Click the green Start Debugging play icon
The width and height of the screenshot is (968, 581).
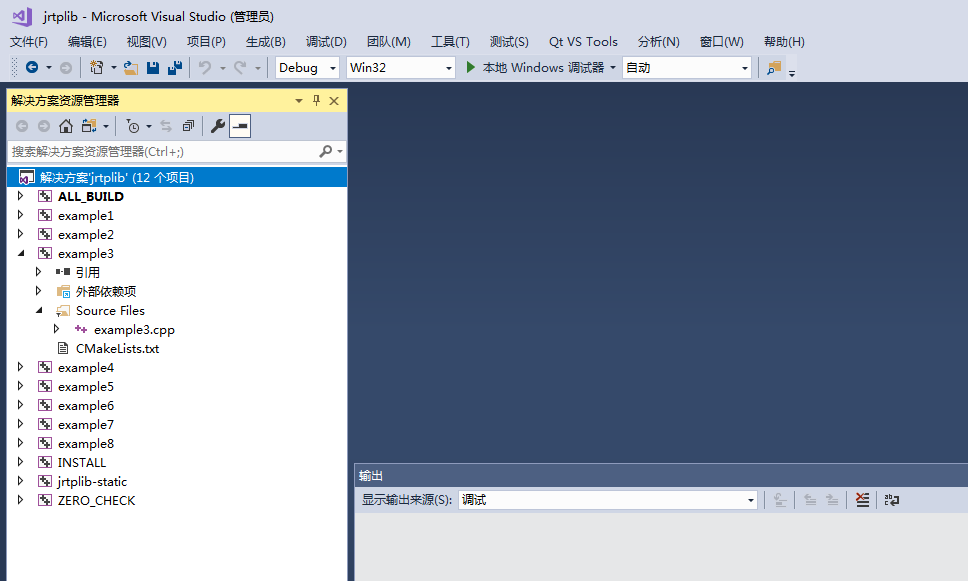pos(470,67)
